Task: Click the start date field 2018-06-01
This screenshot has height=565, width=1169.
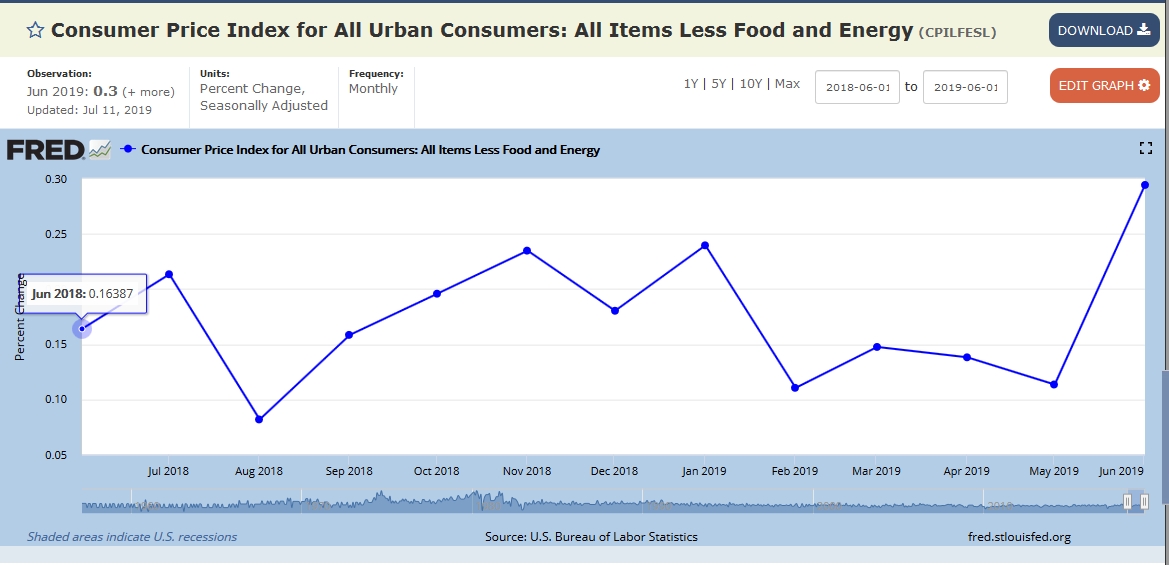Action: coord(858,87)
